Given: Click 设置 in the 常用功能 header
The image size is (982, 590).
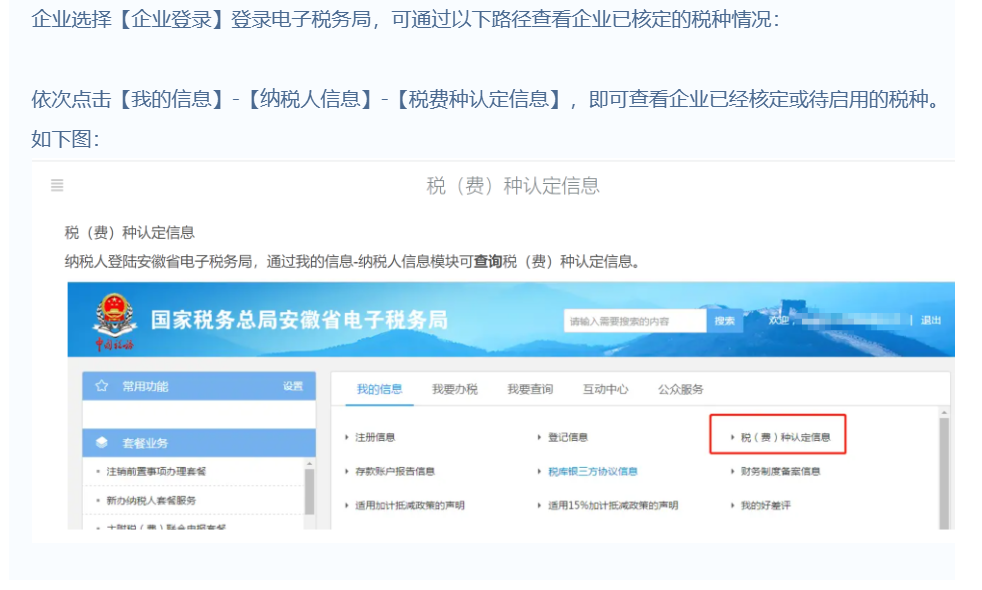Looking at the screenshot, I should click(x=292, y=386).
